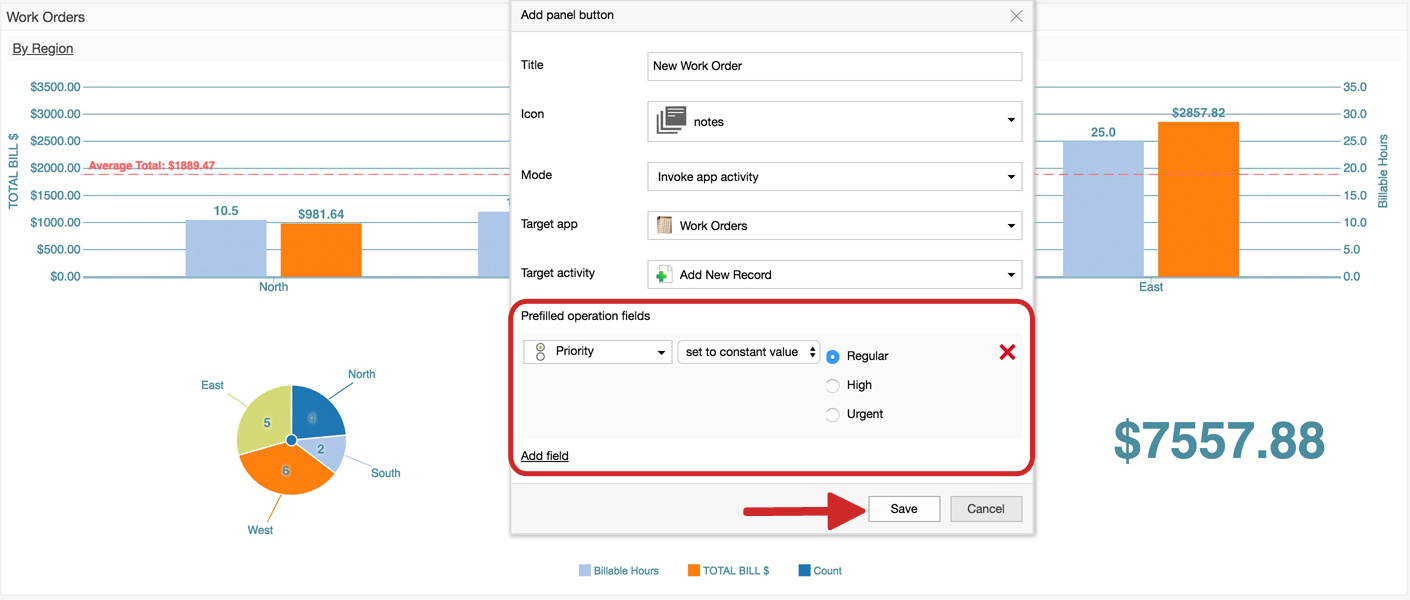
Task: Click the notes icon in Icon field
Action: pos(671,121)
